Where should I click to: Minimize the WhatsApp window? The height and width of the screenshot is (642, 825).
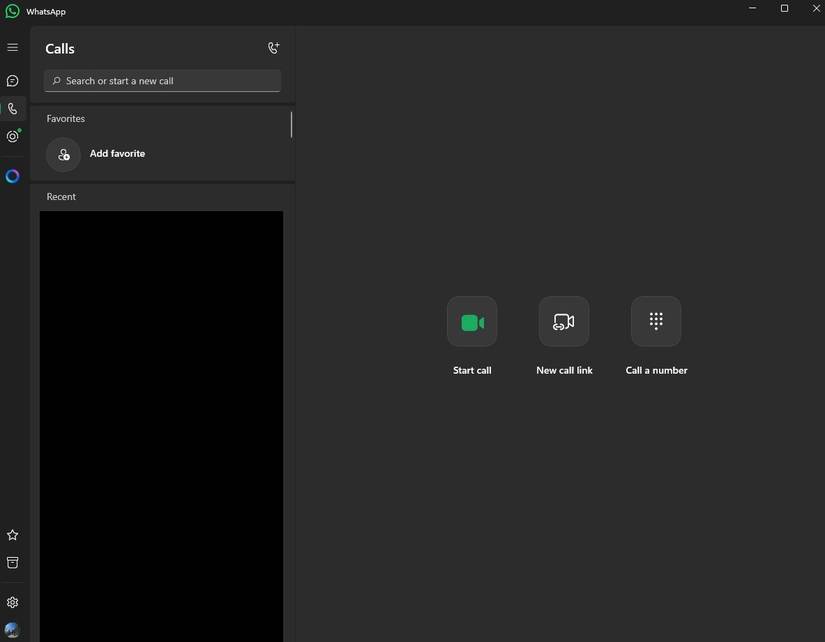coord(752,8)
